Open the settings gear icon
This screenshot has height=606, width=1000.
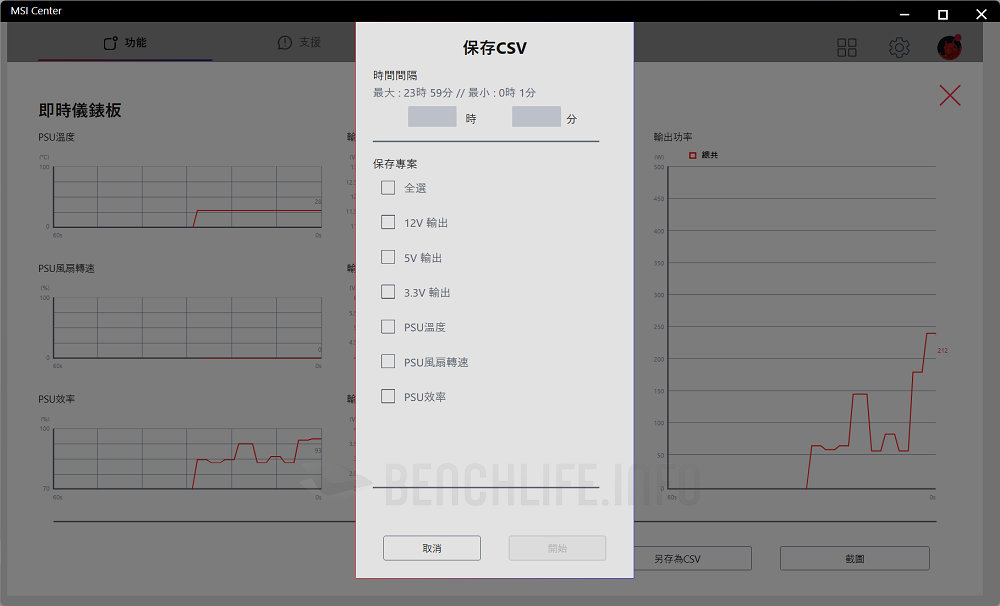tap(899, 48)
